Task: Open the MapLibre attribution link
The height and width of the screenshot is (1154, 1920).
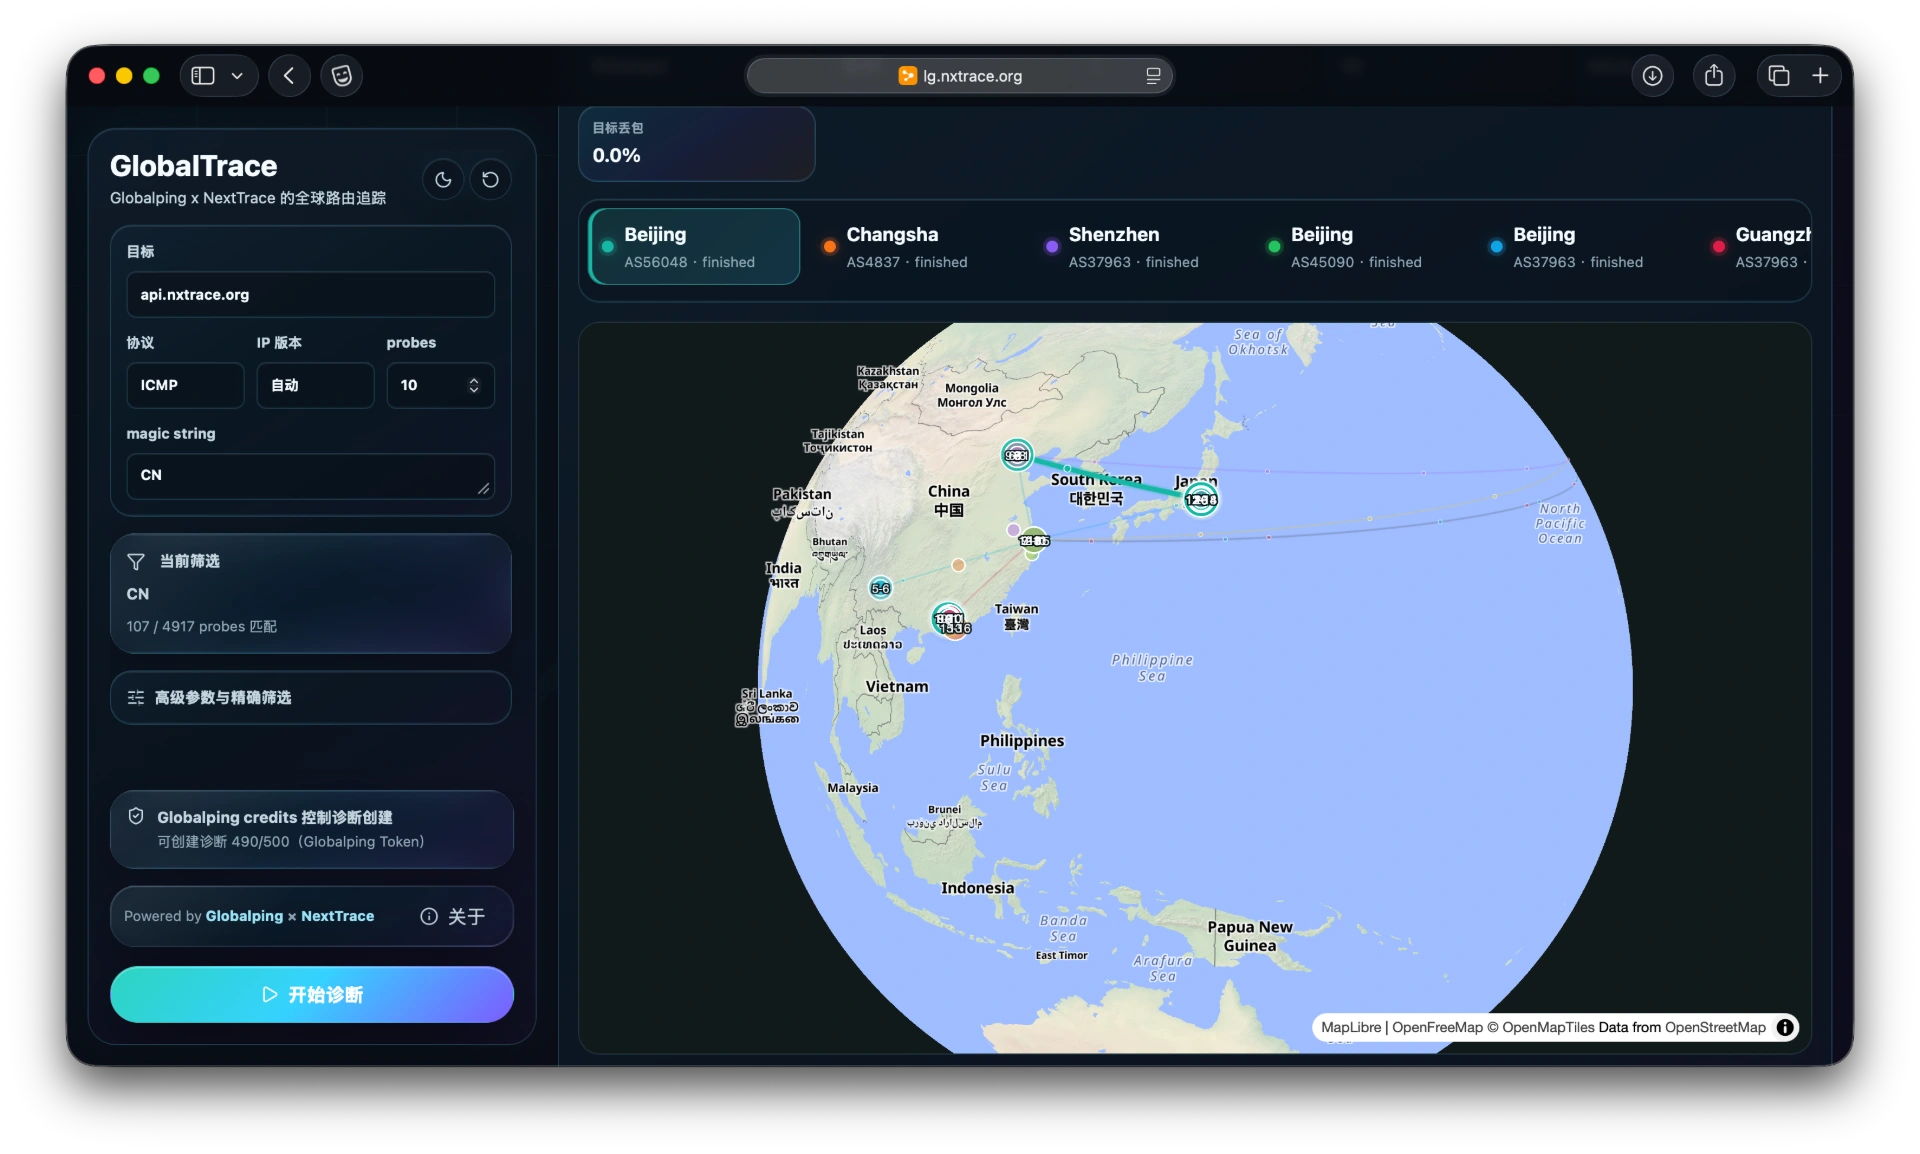Action: (x=1350, y=1028)
